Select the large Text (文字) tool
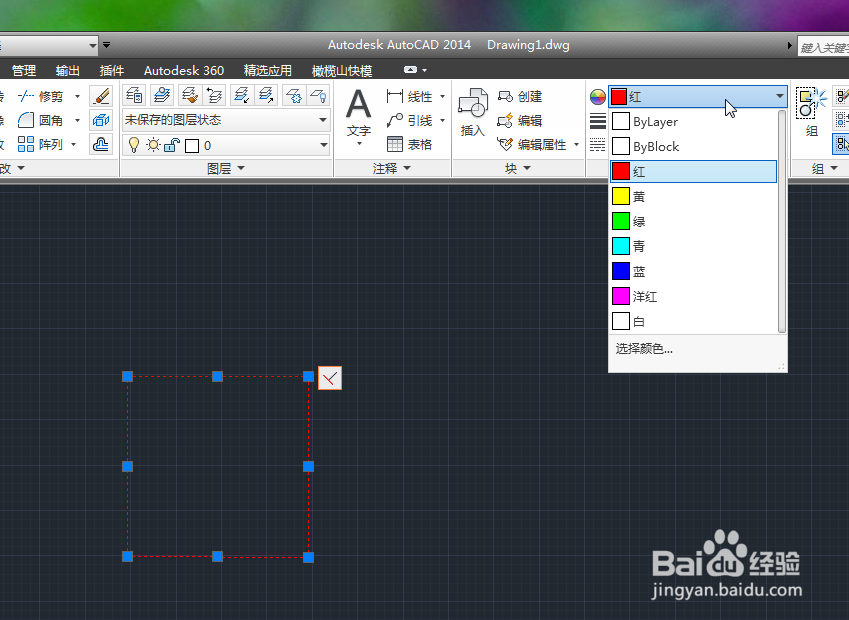The image size is (849, 620). tap(358, 114)
